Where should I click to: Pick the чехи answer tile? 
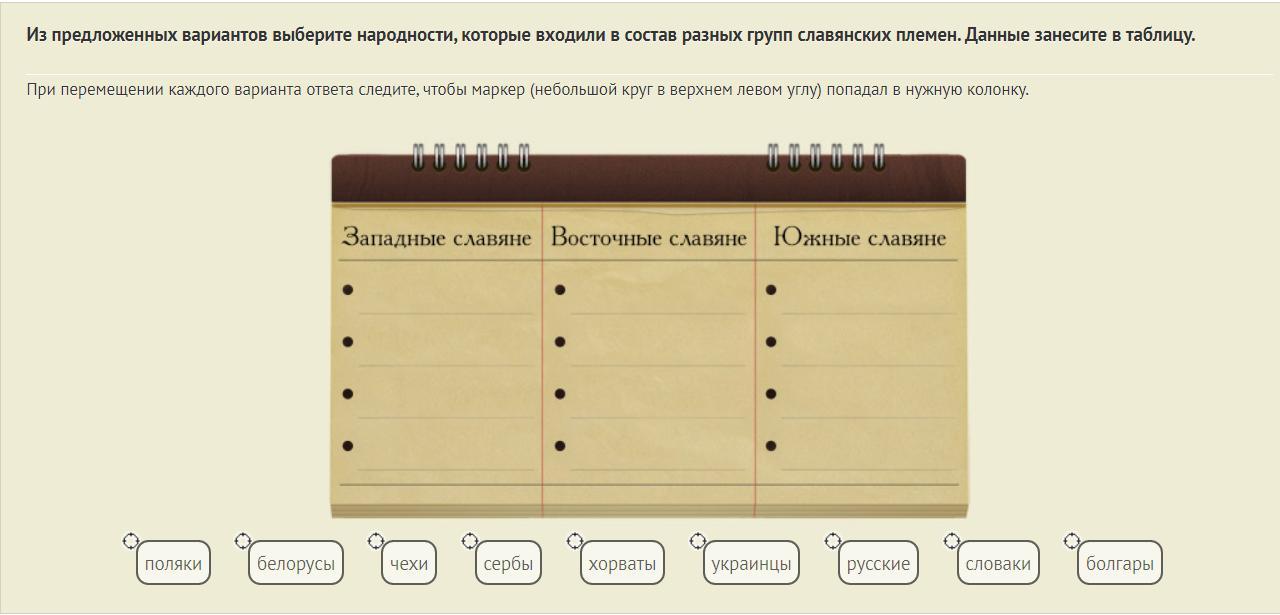pyautogui.click(x=409, y=564)
